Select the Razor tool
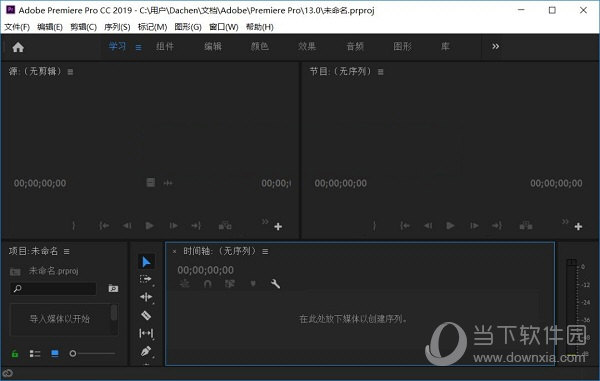 tap(146, 315)
